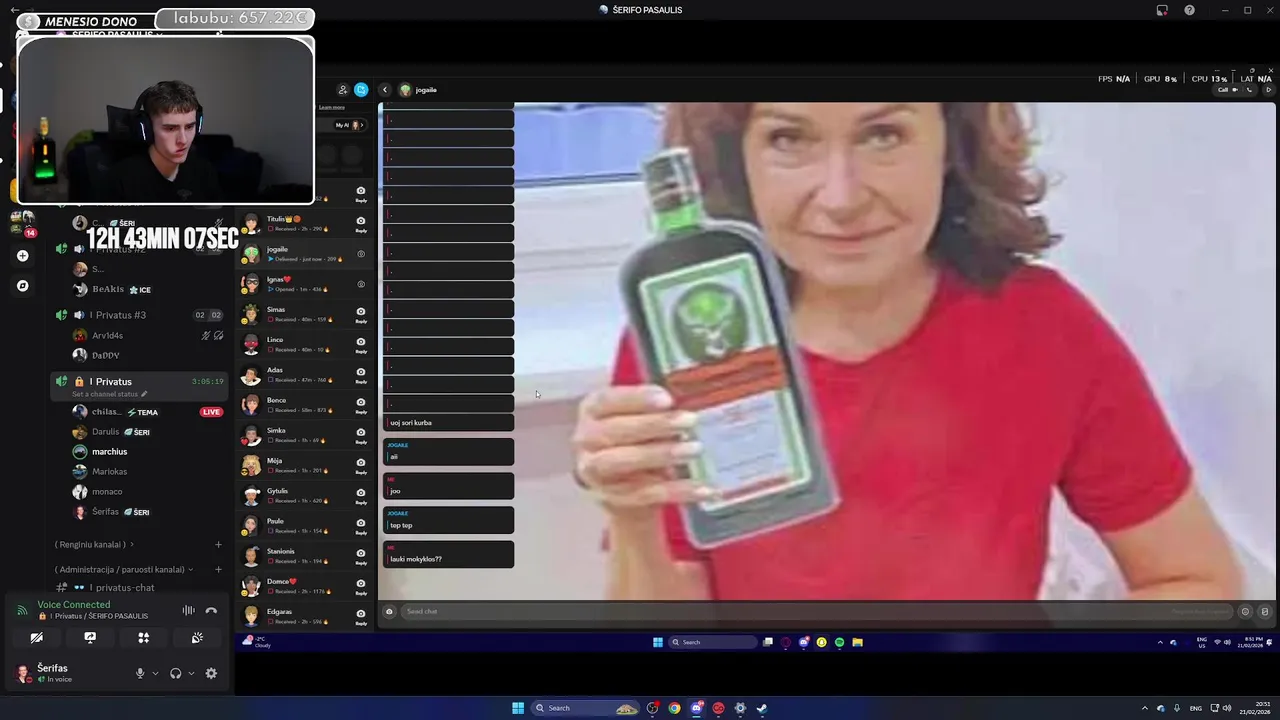Join the Privatus #3 voice channel
This screenshot has height=720, width=1280.
click(x=140, y=315)
